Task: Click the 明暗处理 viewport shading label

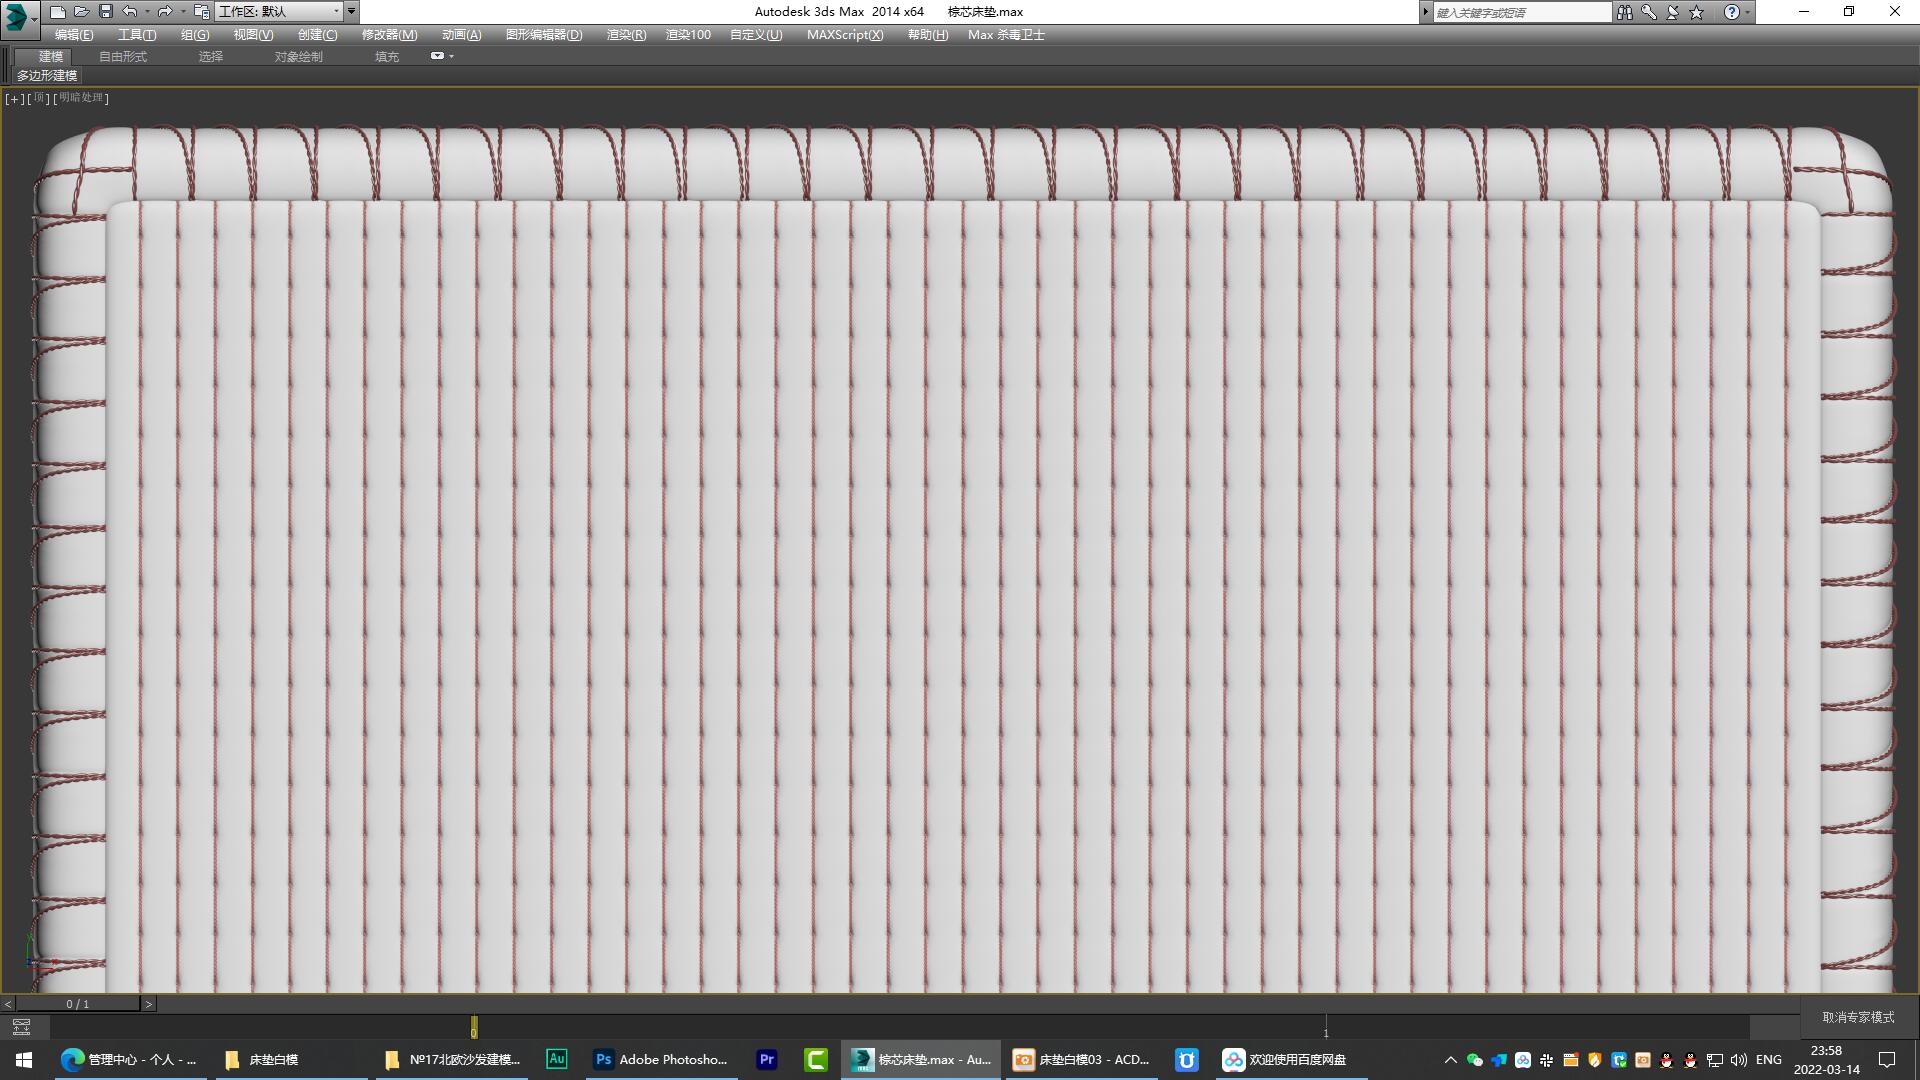Action: [x=81, y=98]
